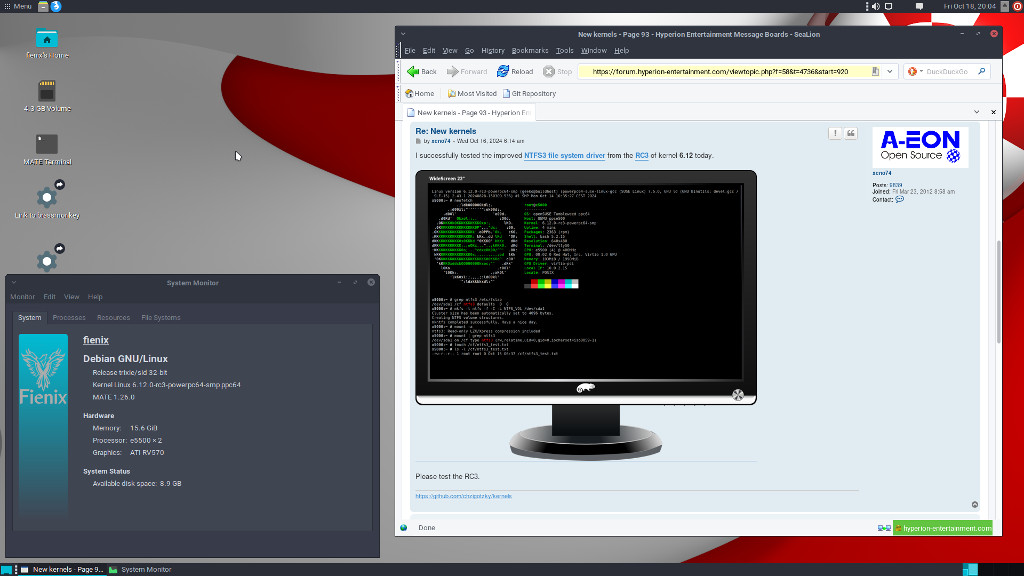Switch to the File Systems tab
The image size is (1024, 576).
[161, 317]
